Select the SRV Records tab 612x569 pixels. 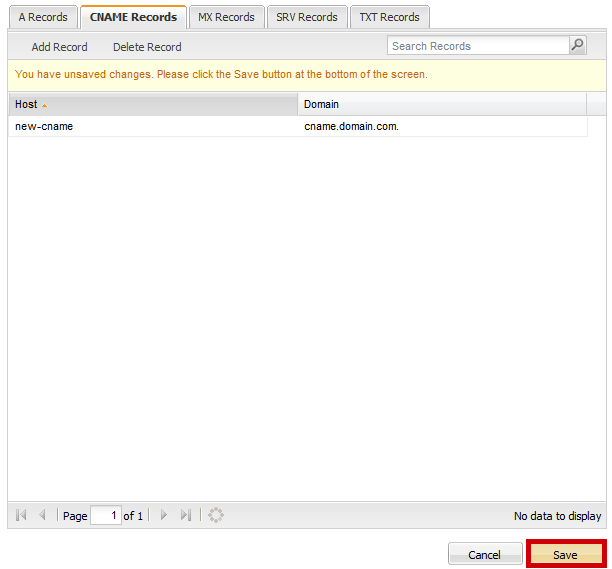[x=307, y=17]
